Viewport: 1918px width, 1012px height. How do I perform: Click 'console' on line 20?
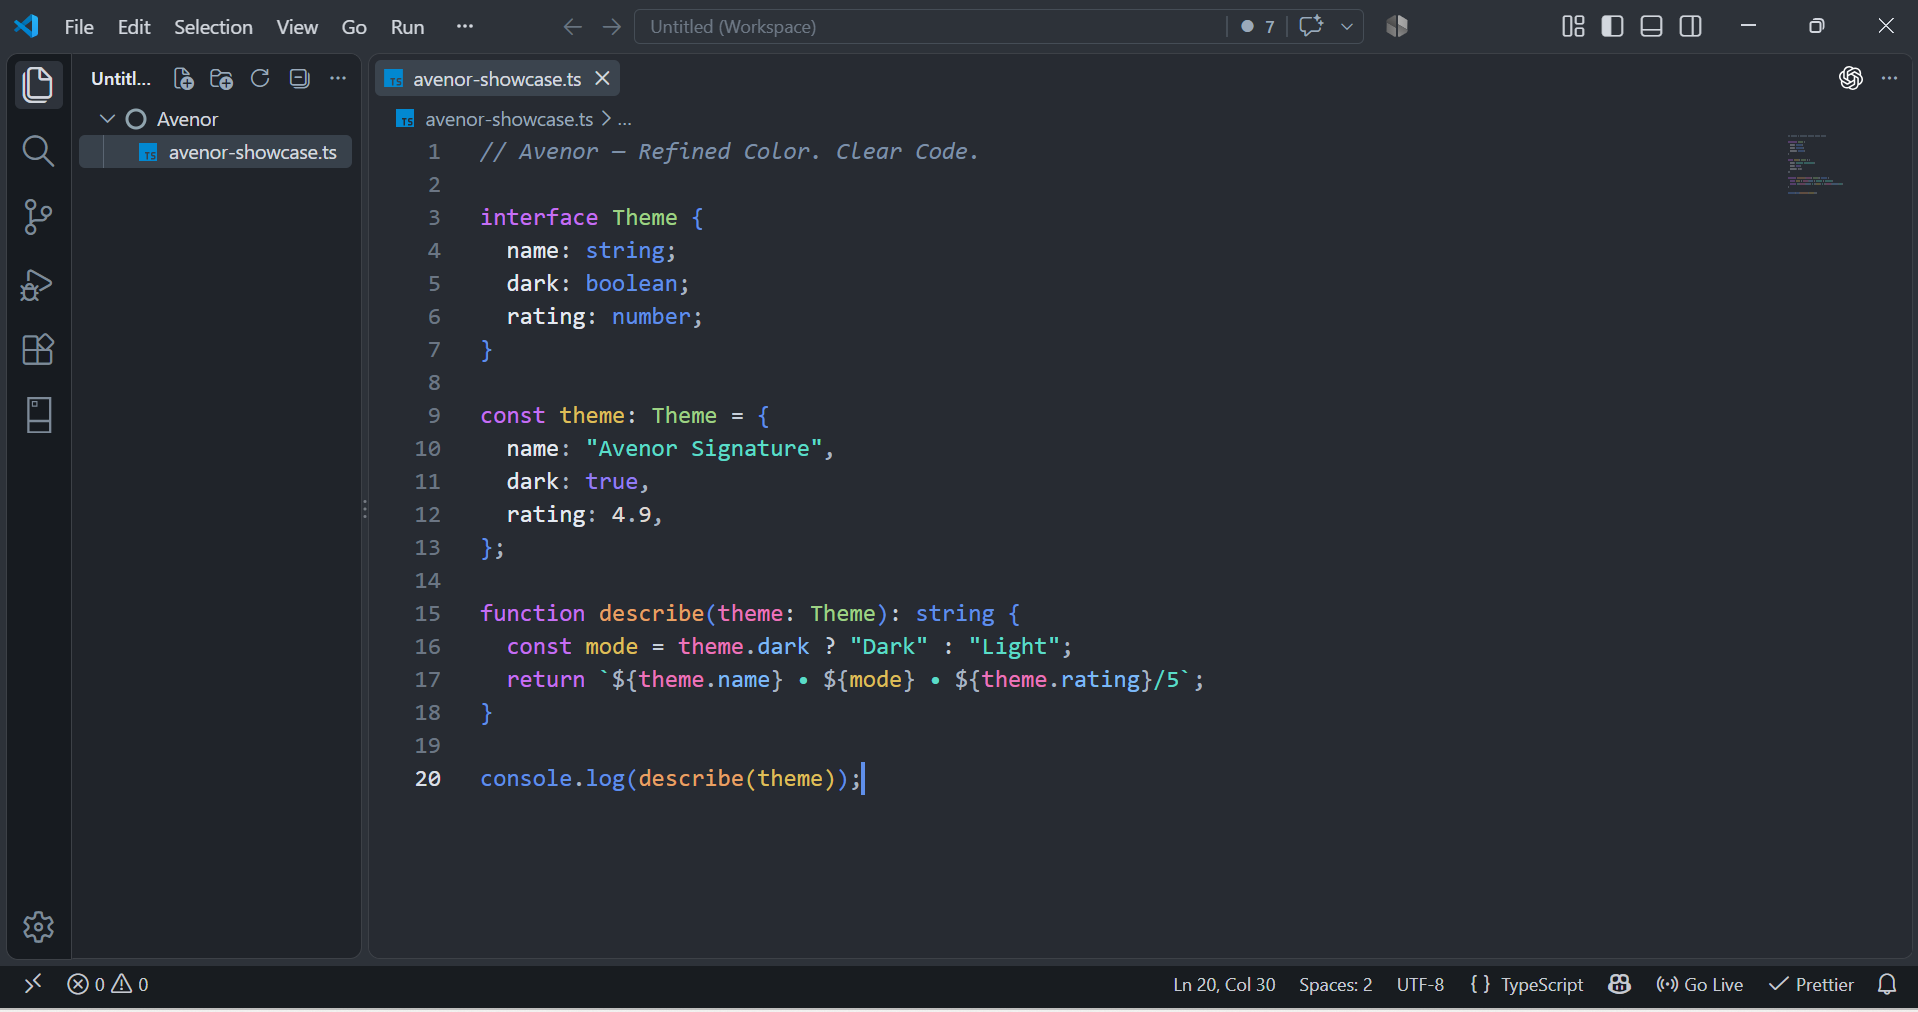coord(526,778)
